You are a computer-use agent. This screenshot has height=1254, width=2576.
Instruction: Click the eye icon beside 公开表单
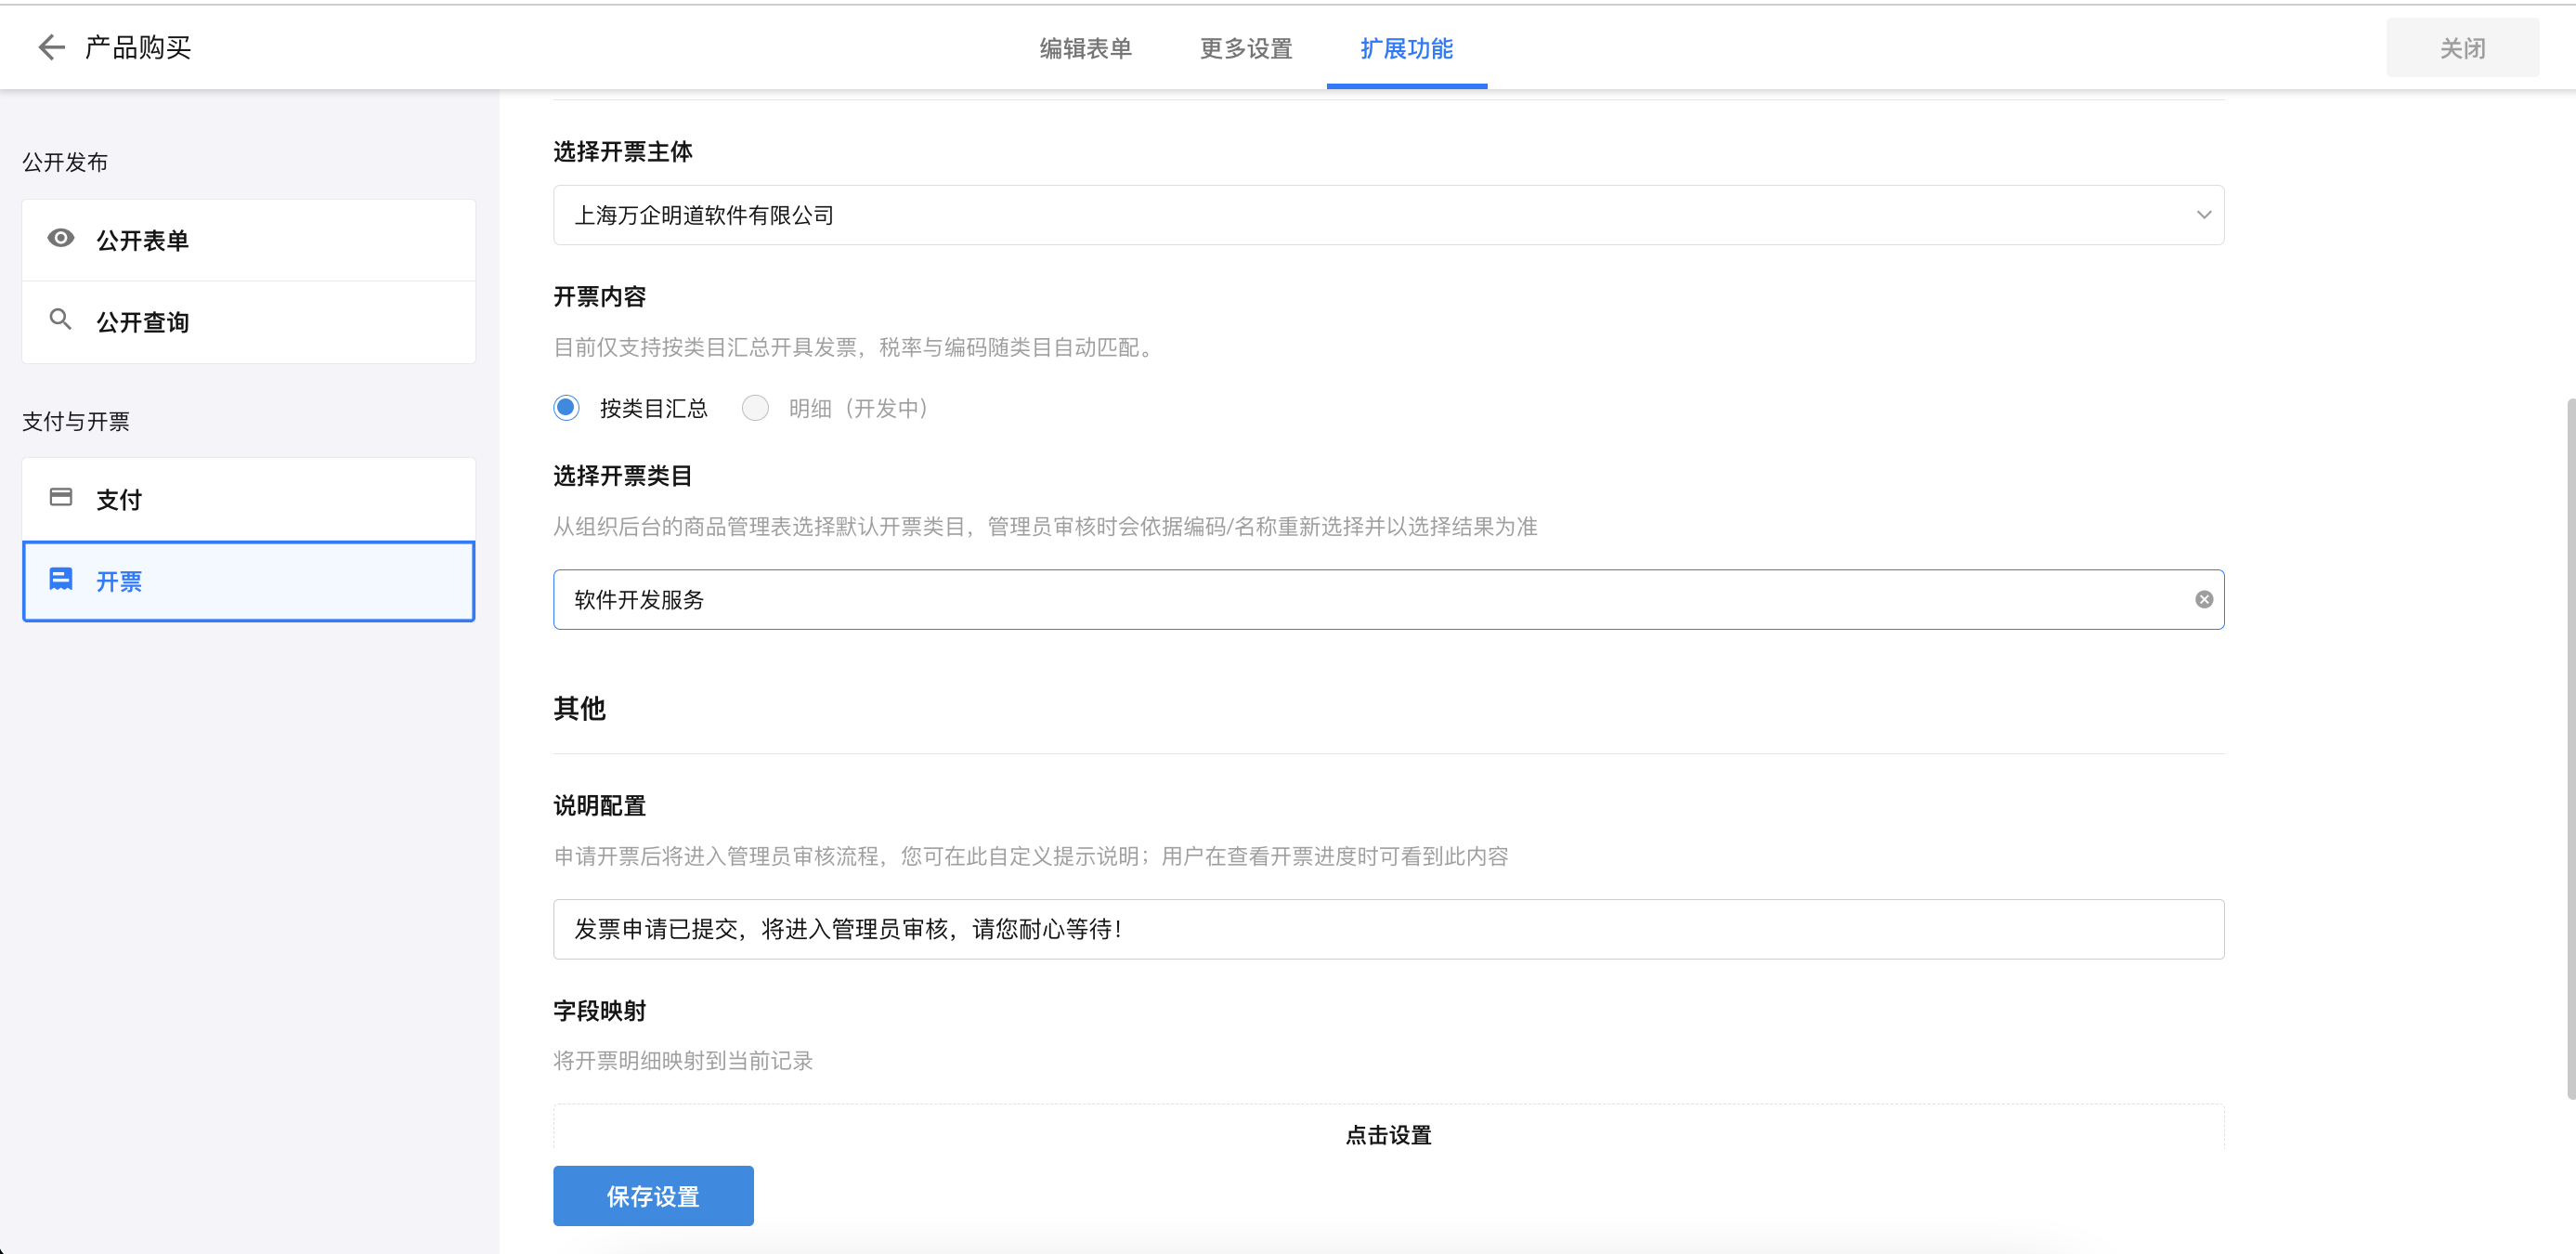point(61,238)
